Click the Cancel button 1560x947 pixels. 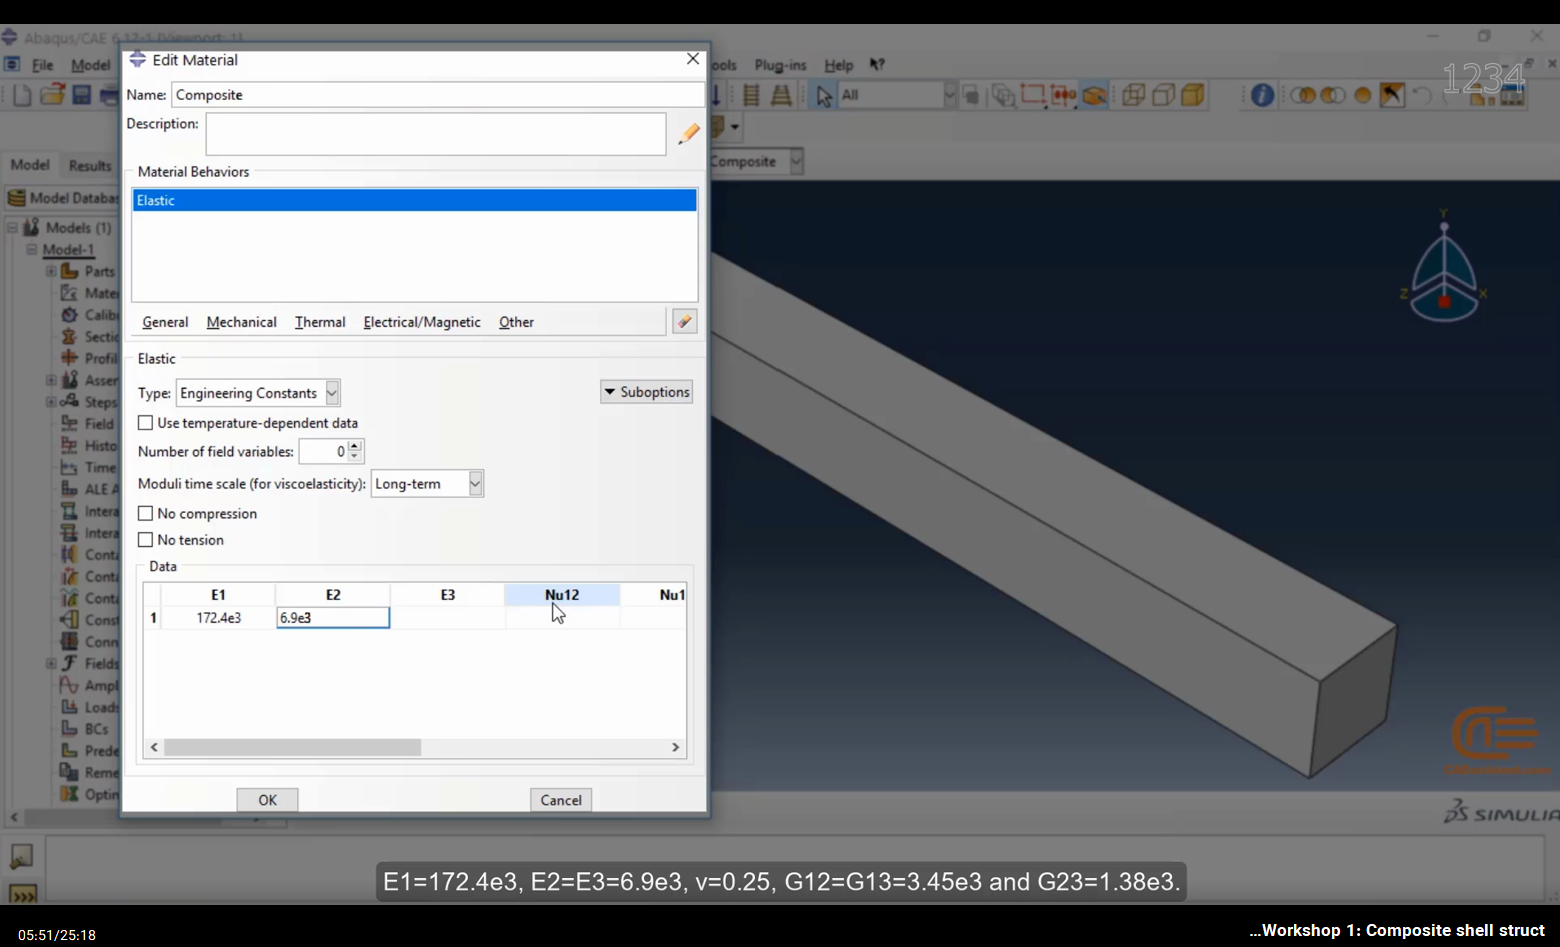tap(561, 800)
